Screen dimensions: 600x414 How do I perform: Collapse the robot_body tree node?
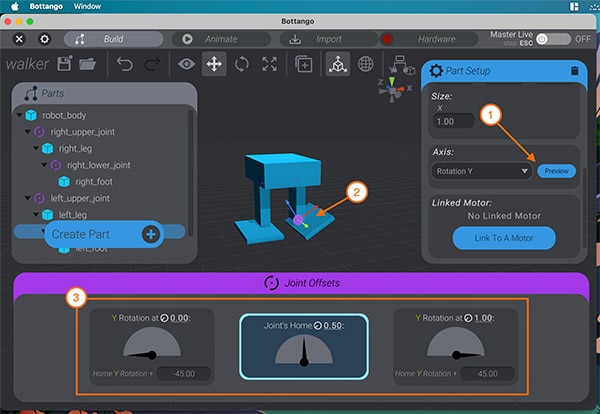[x=21, y=115]
